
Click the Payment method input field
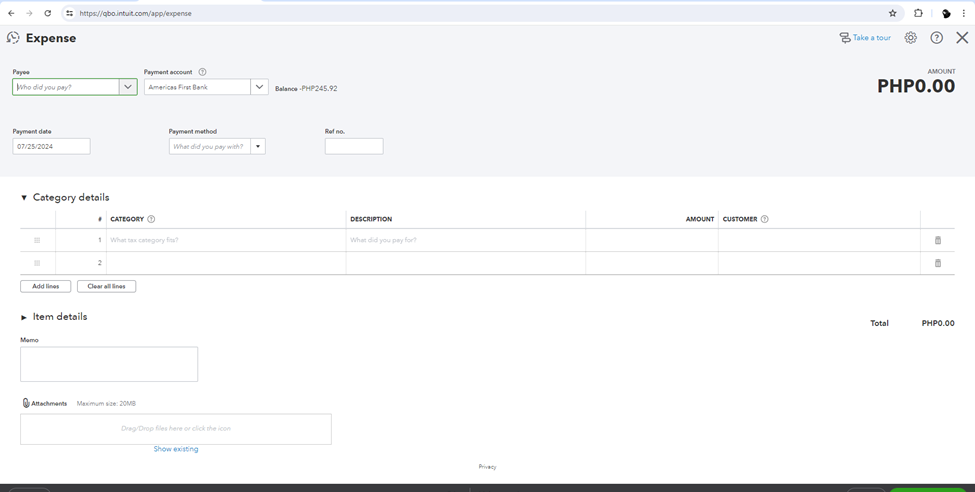pos(210,147)
